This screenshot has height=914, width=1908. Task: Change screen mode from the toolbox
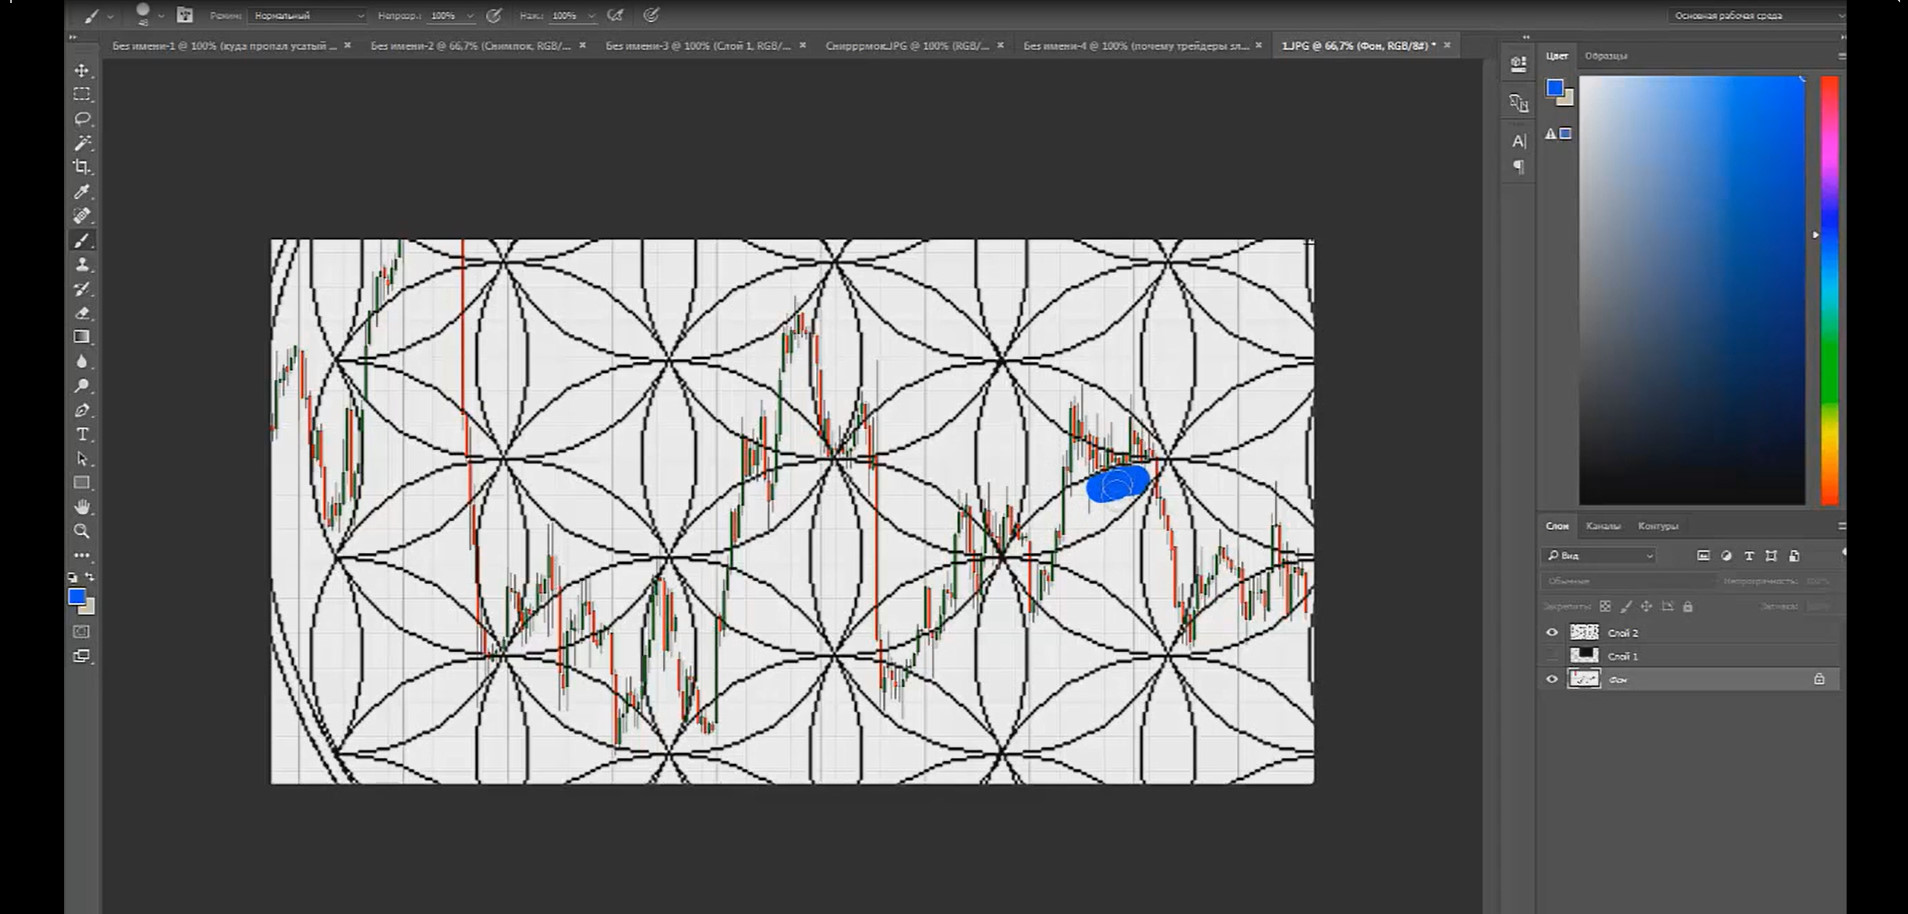click(82, 656)
